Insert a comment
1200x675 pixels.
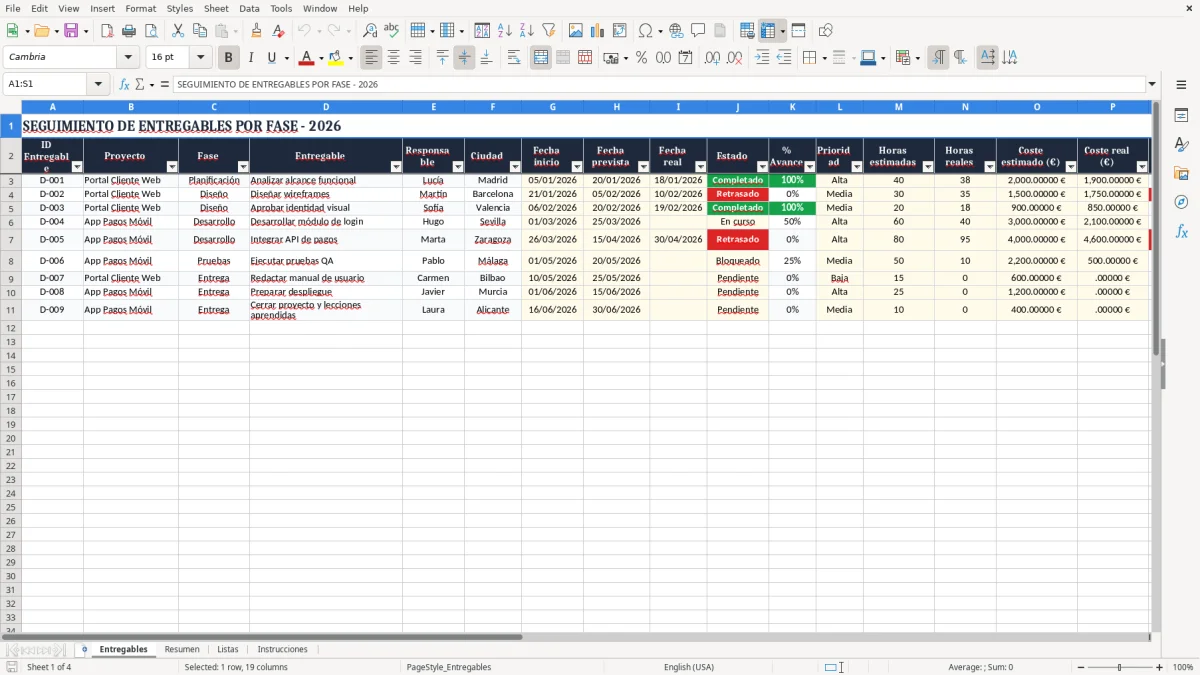click(x=698, y=31)
